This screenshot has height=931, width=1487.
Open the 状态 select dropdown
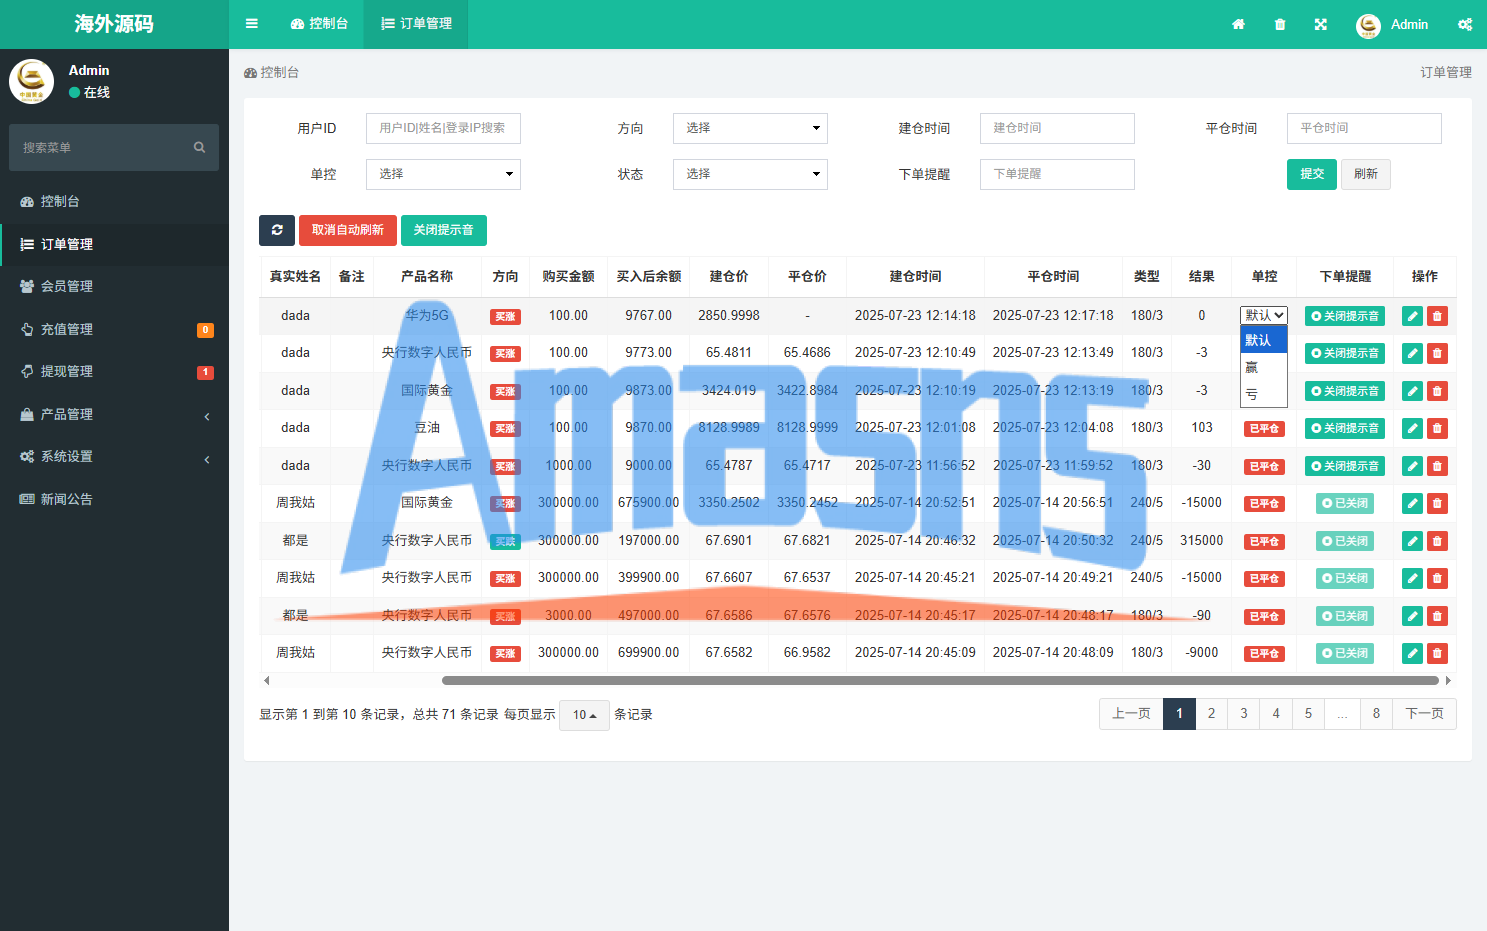pos(750,174)
